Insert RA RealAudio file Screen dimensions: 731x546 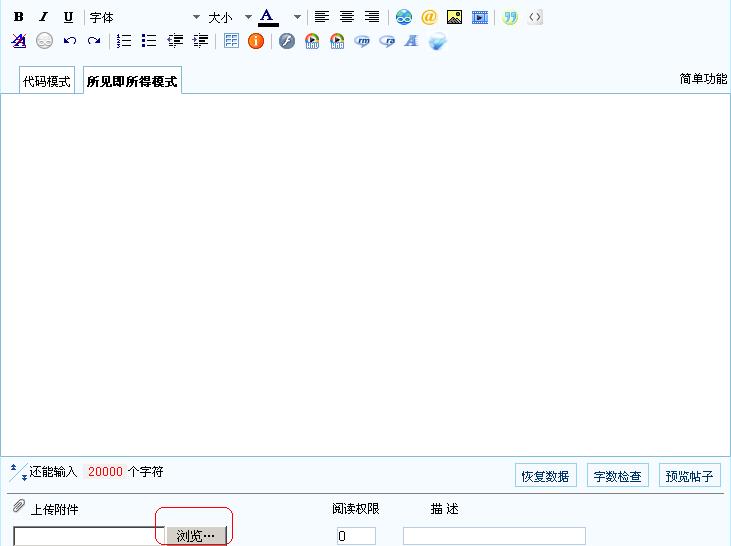(x=387, y=41)
